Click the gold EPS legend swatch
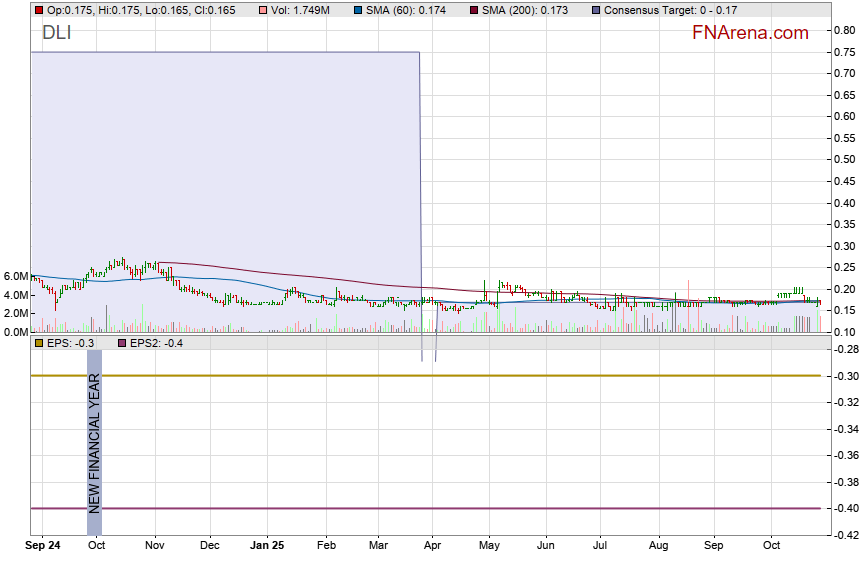Viewport: 859px width, 566px height. (x=39, y=343)
